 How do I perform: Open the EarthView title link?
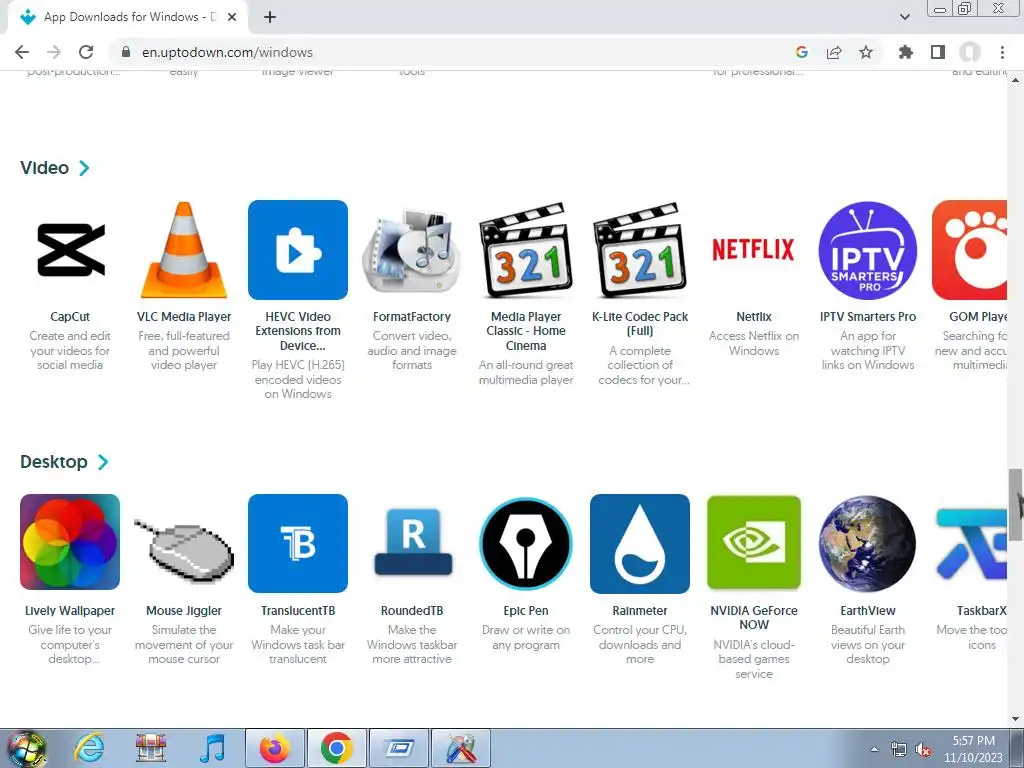click(x=868, y=611)
